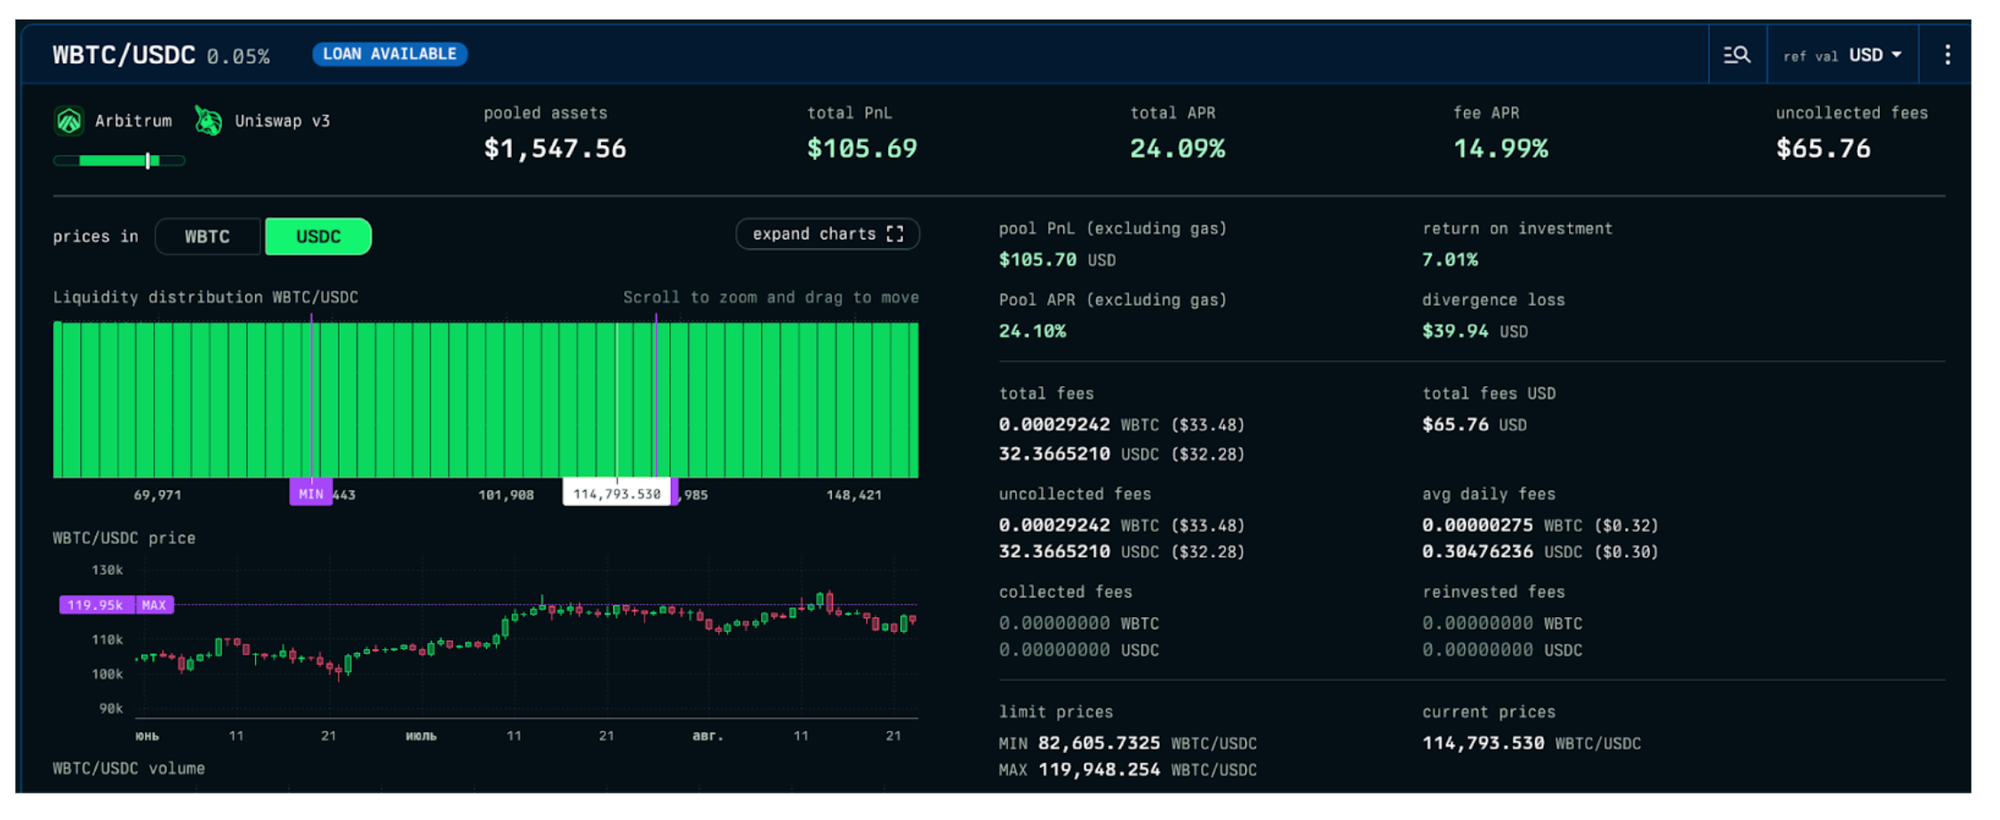Click the uncollected fees $65.76 value
Screen dimensions: 2000x820
coord(1822,149)
